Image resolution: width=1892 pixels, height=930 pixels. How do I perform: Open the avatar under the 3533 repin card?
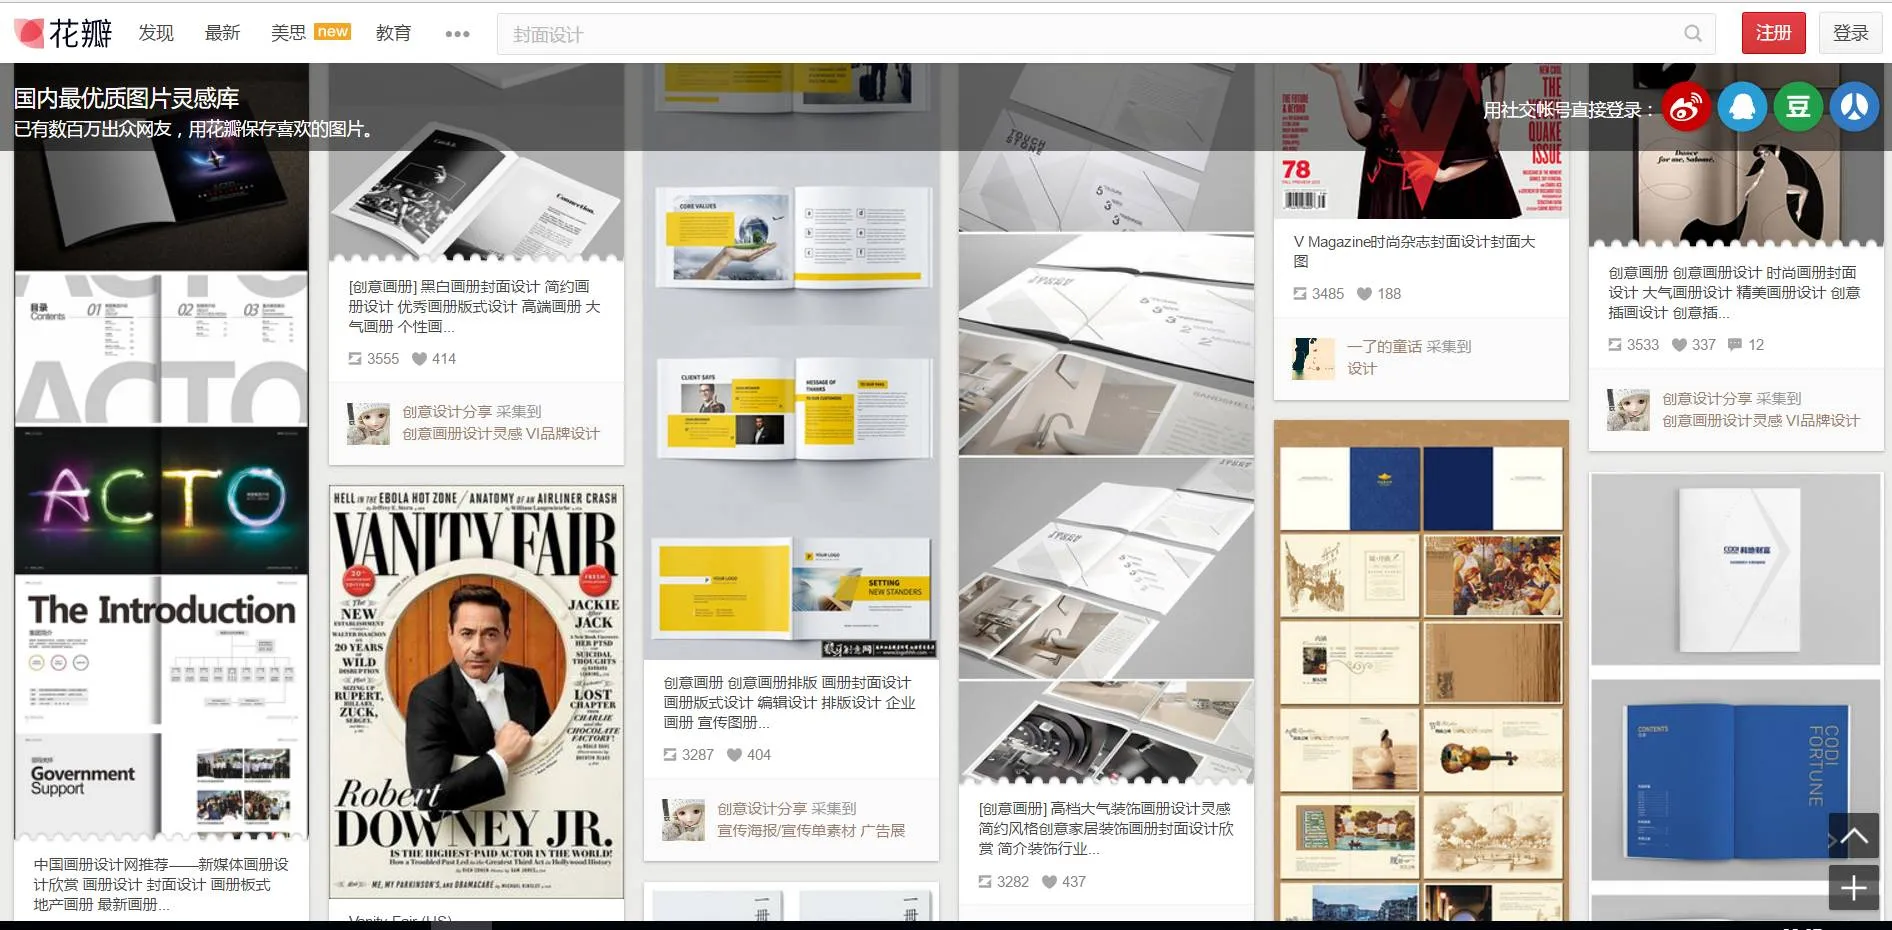(x=1628, y=410)
